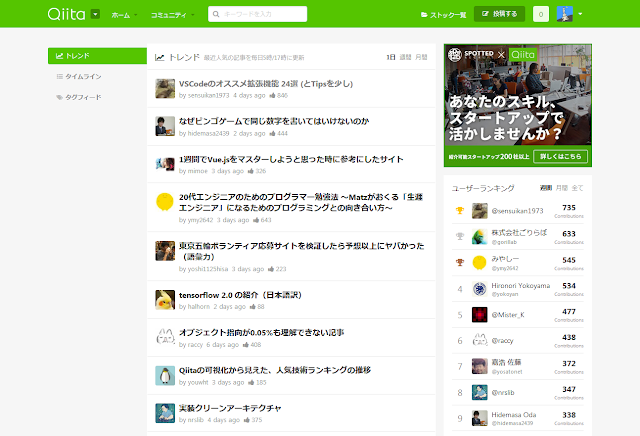Click cat avatar beside オブジェクト指向 article
The width and height of the screenshot is (640, 436).
(x=165, y=337)
